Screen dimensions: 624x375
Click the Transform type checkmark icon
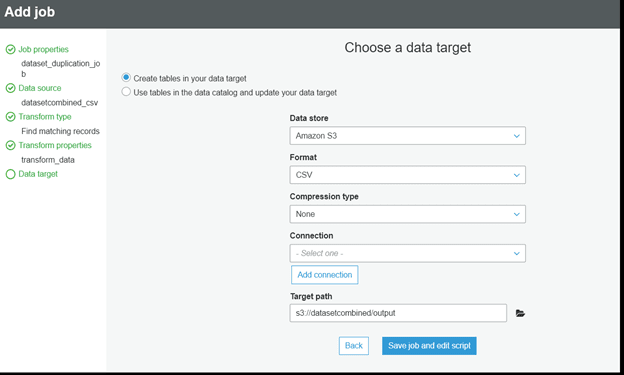click(x=10, y=117)
